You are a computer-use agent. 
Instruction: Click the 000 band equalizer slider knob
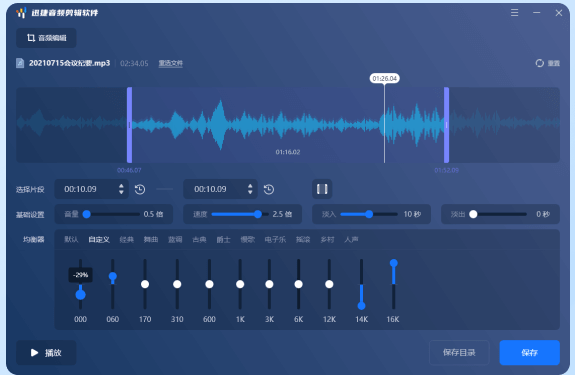(80, 294)
